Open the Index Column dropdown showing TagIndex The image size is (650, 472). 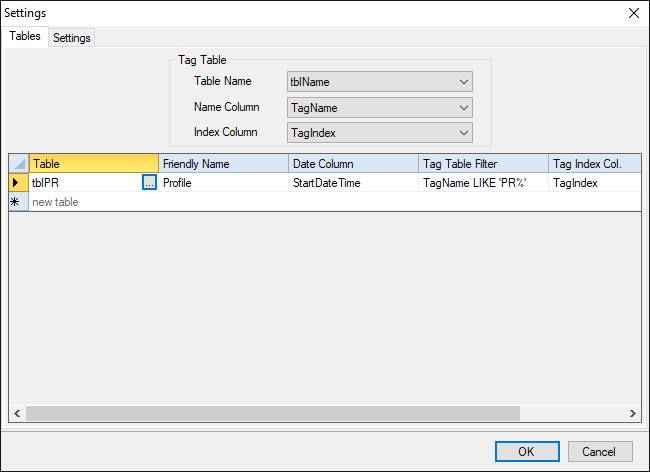pyautogui.click(x=380, y=133)
